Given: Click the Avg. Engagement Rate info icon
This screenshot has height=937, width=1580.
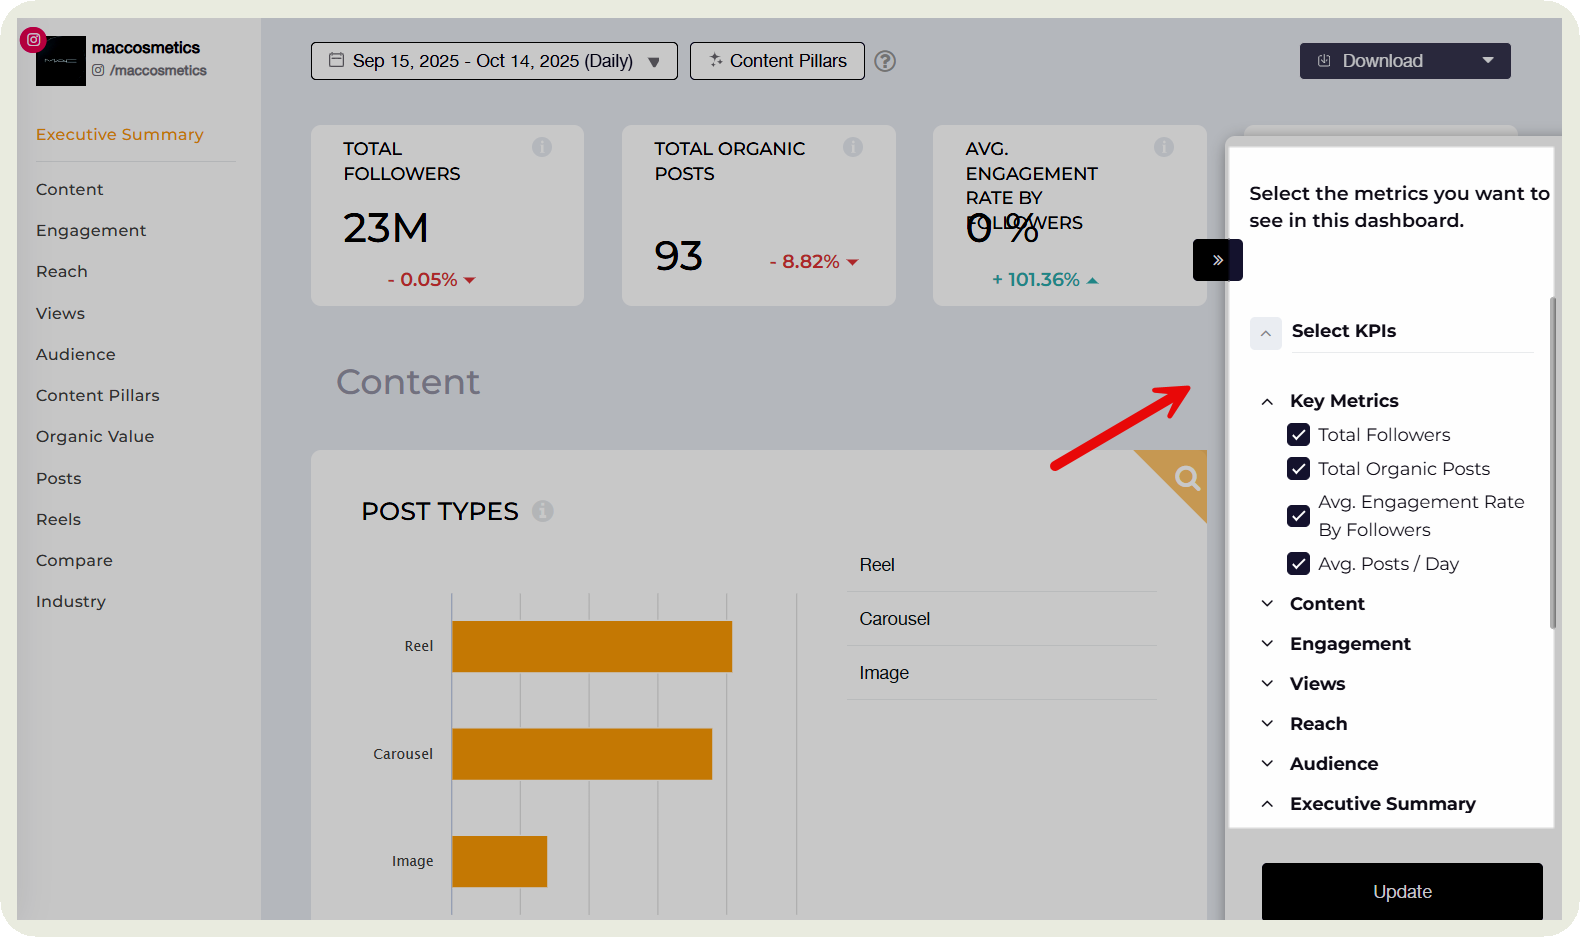Looking at the screenshot, I should [1164, 147].
